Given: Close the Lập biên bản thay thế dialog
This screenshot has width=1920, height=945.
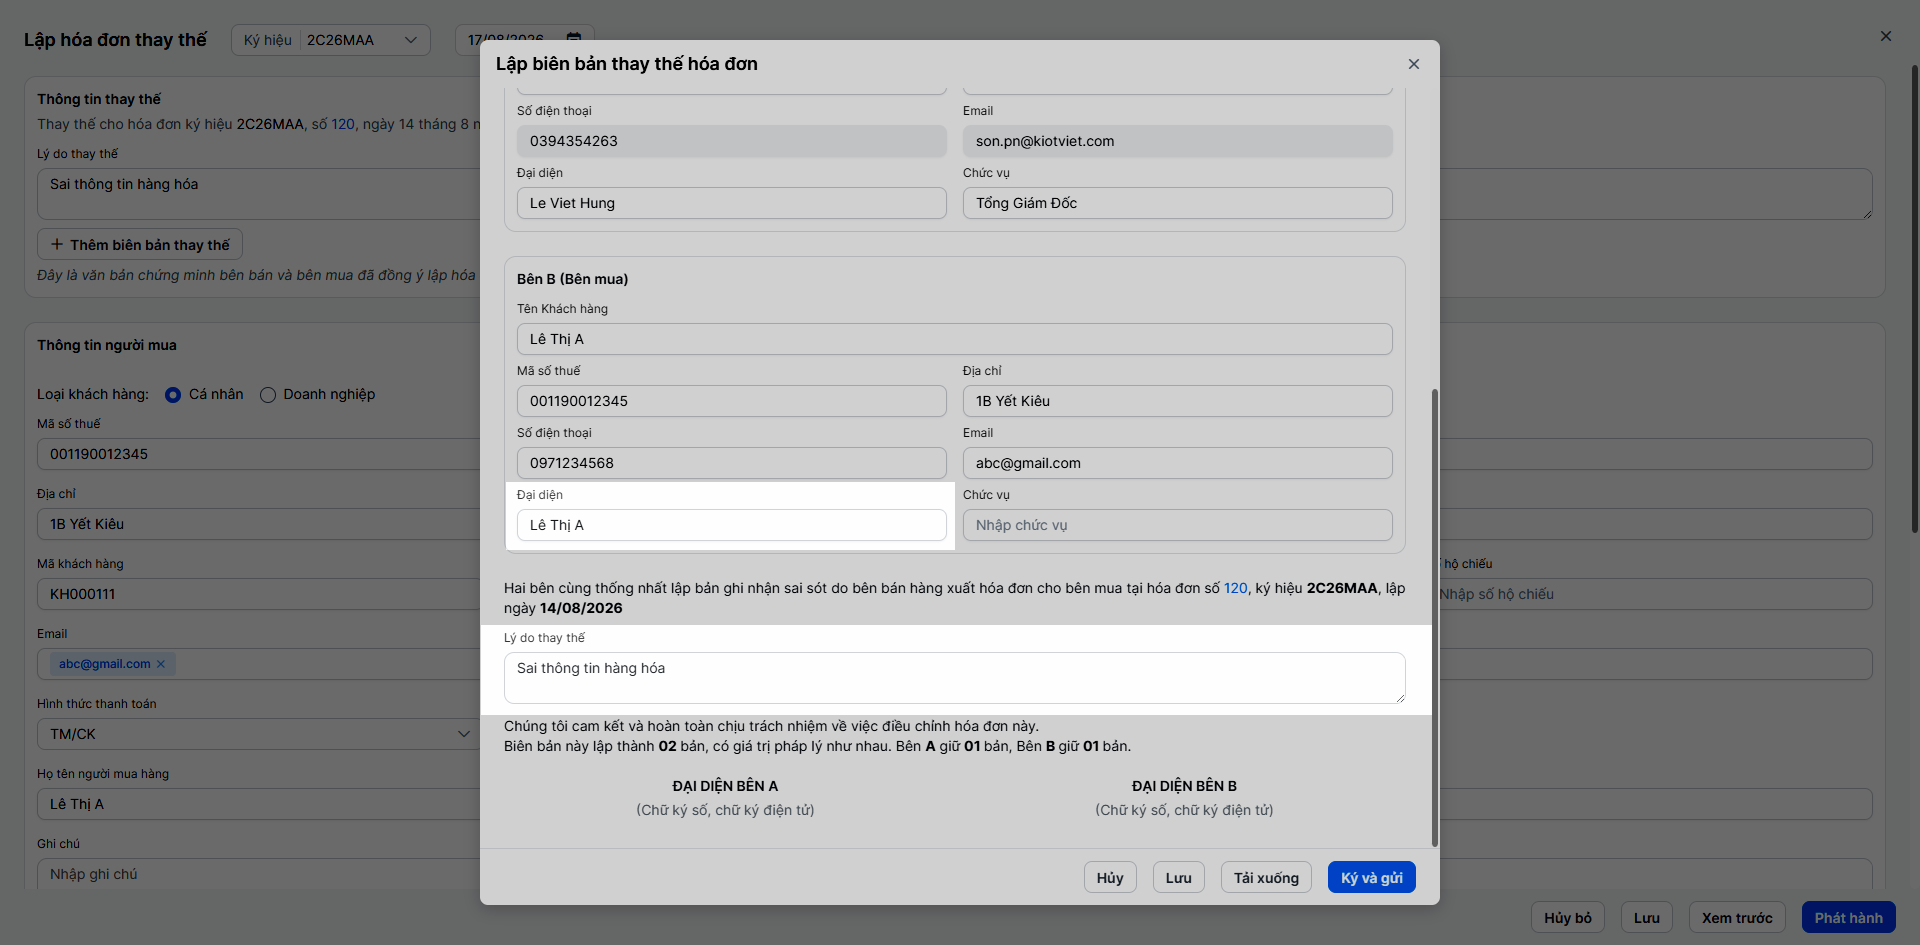Looking at the screenshot, I should 1414,64.
